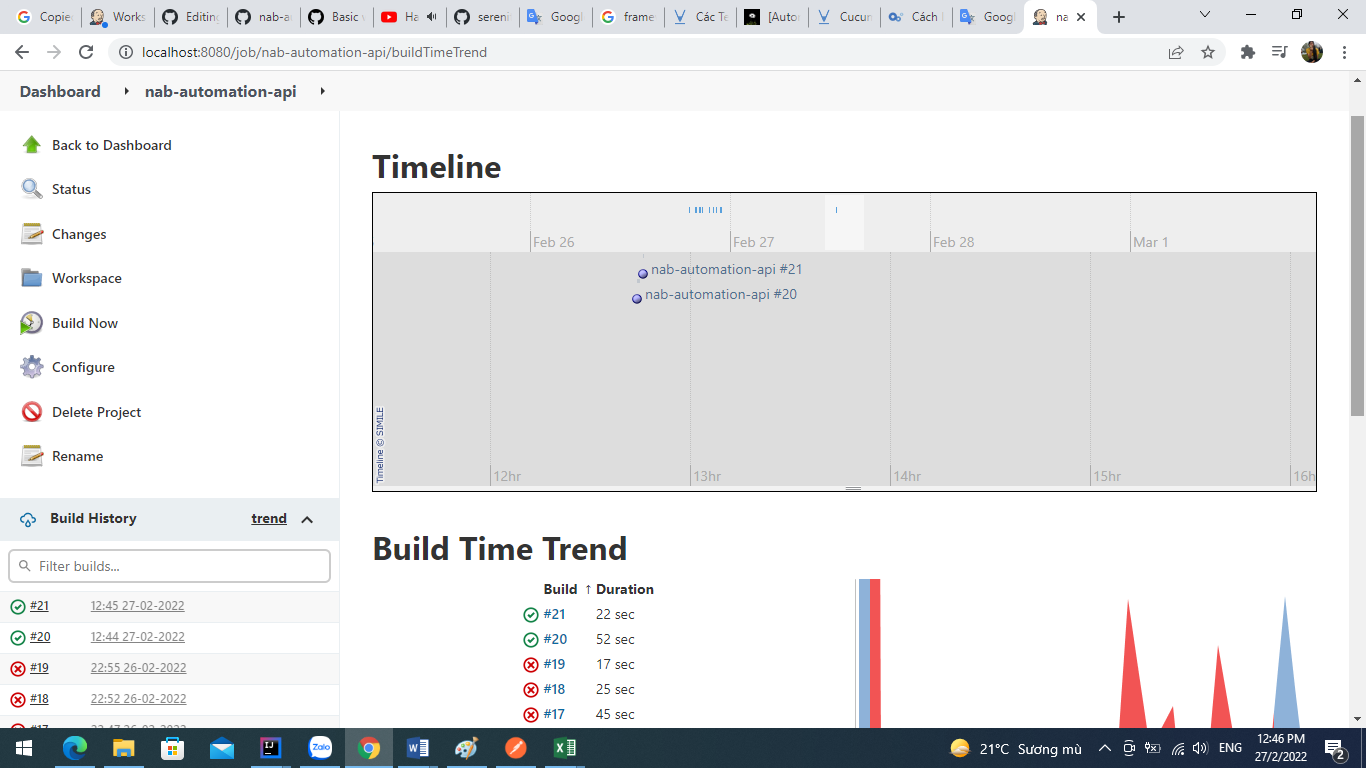Open the #21 link in Build Time Trend table

click(554, 614)
